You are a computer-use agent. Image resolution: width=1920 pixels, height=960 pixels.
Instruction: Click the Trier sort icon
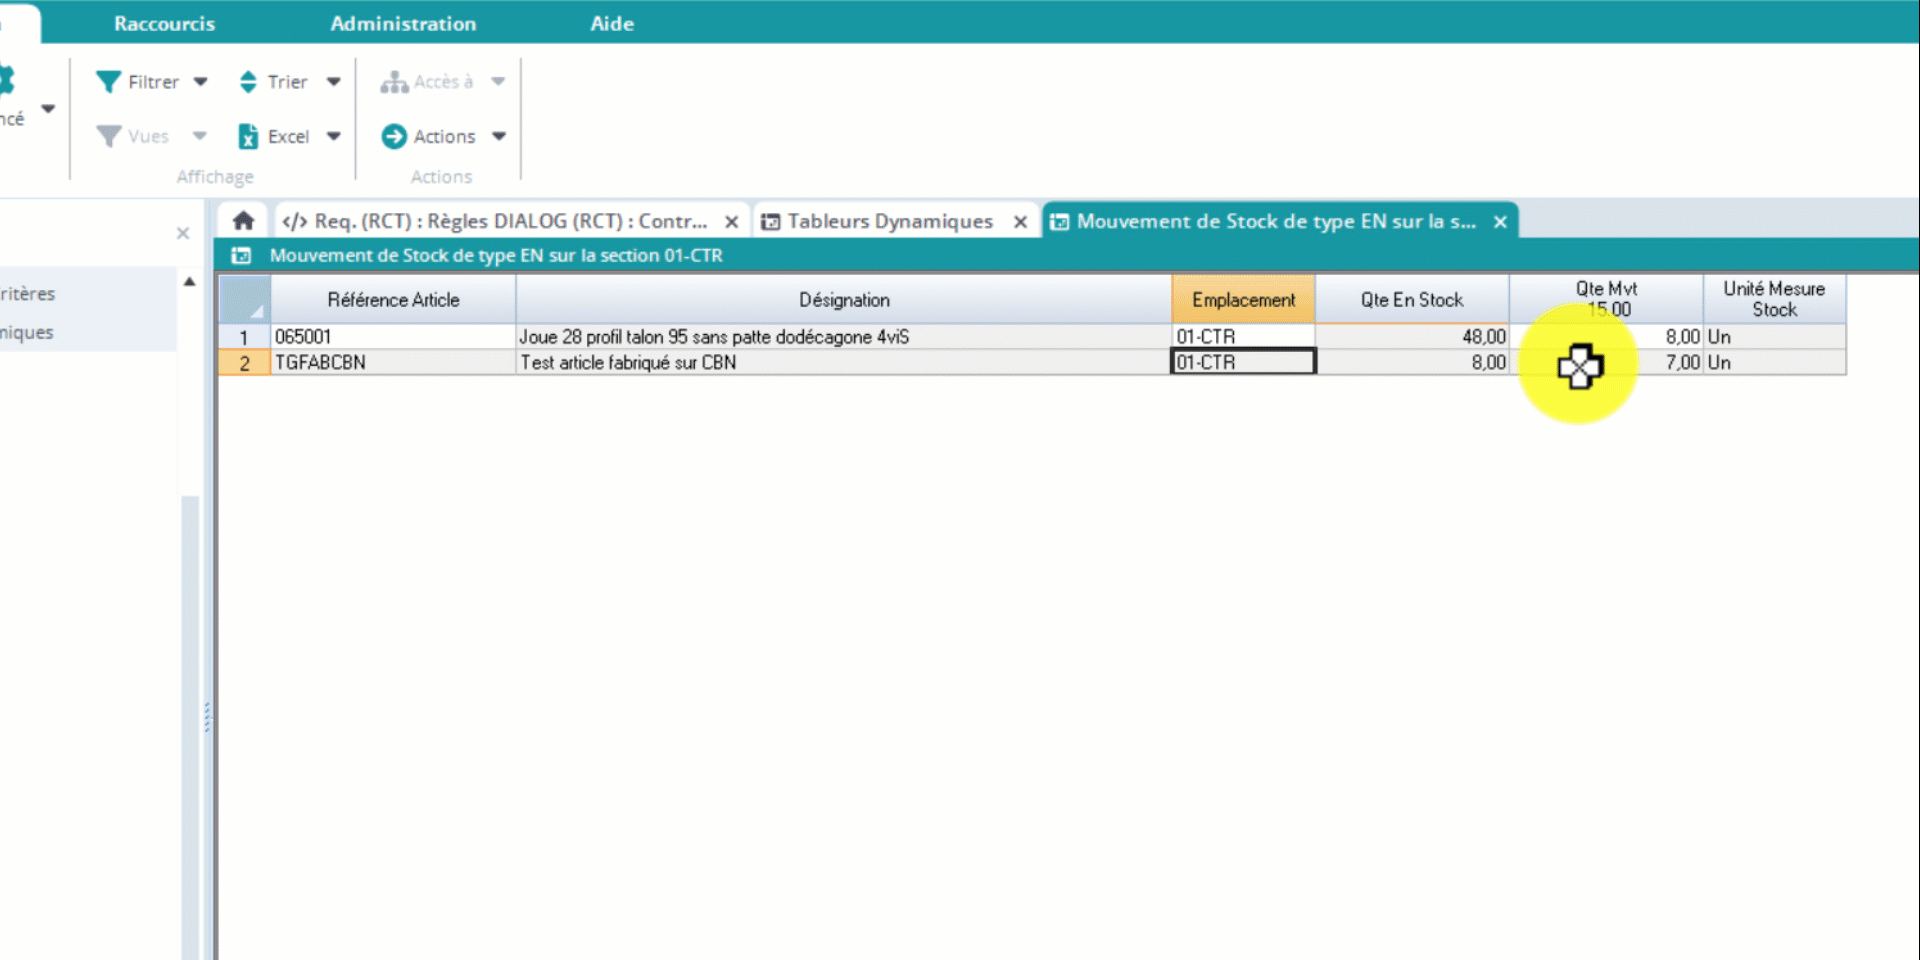click(248, 82)
